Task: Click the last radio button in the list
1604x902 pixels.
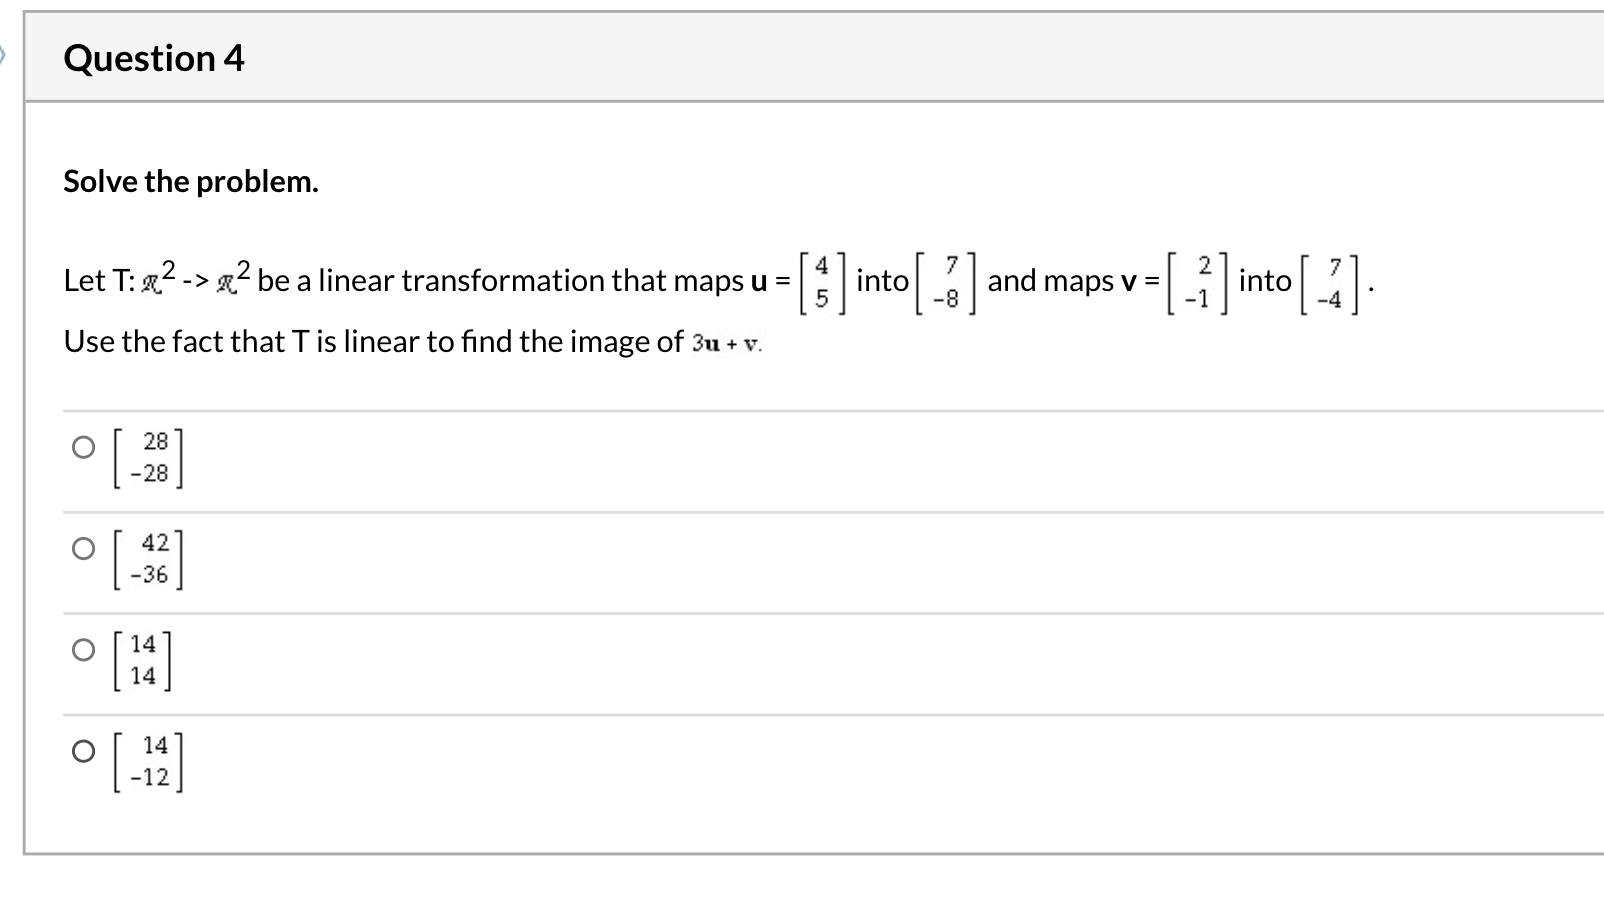Action: pos(83,751)
